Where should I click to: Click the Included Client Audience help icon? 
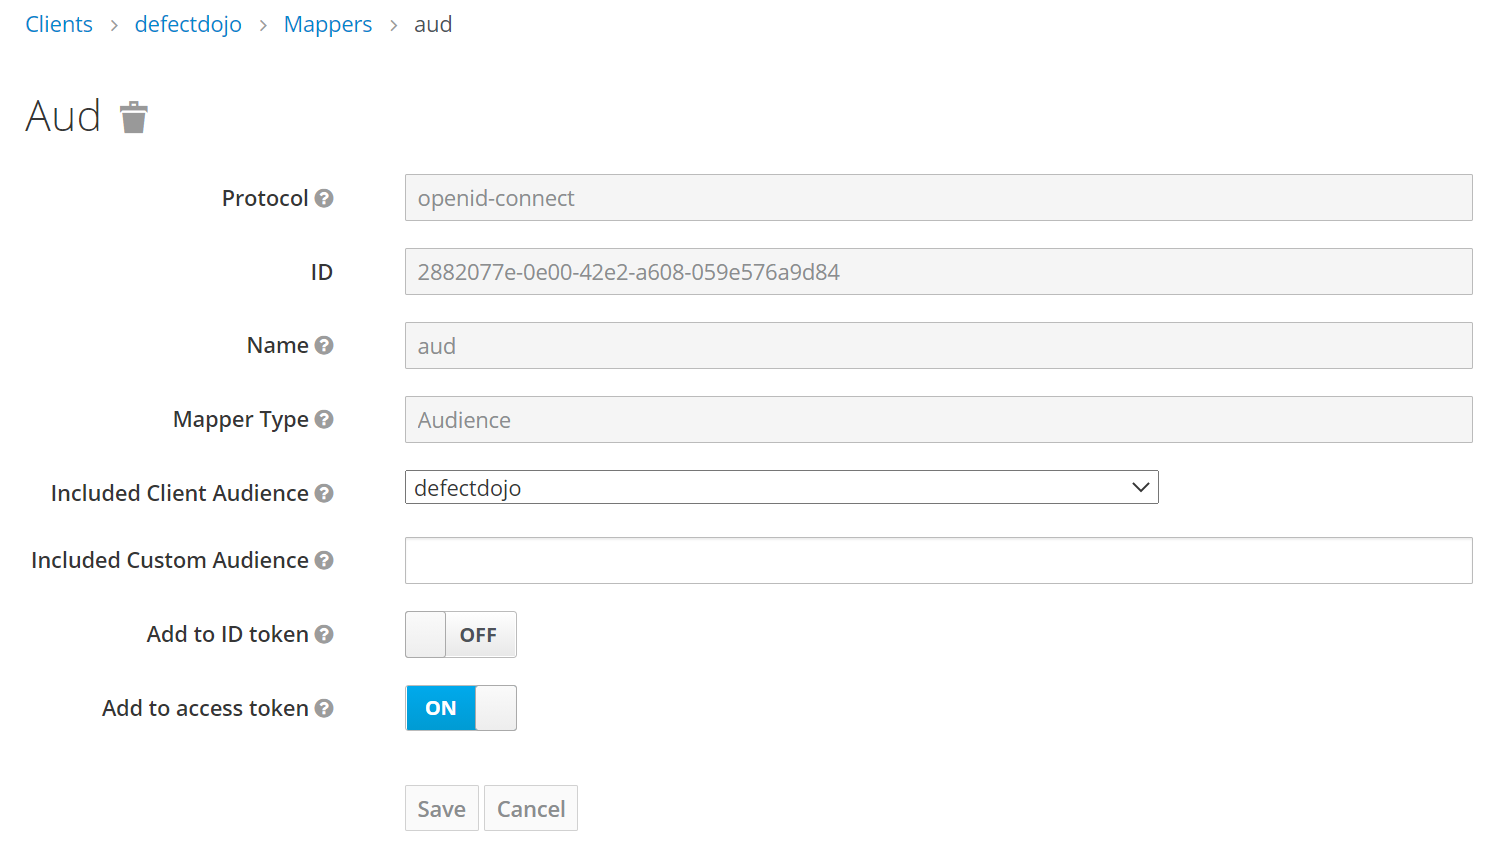[x=325, y=493]
